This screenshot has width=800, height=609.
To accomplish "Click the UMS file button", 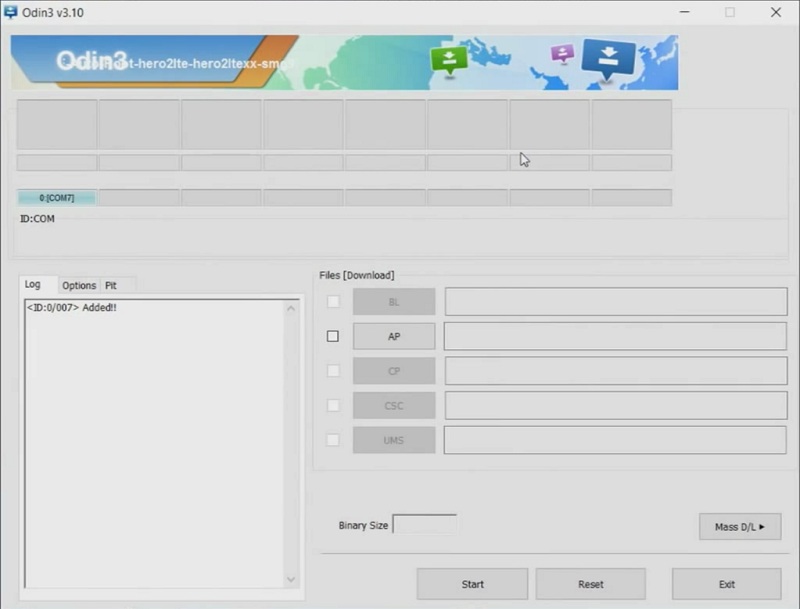I will tap(394, 440).
